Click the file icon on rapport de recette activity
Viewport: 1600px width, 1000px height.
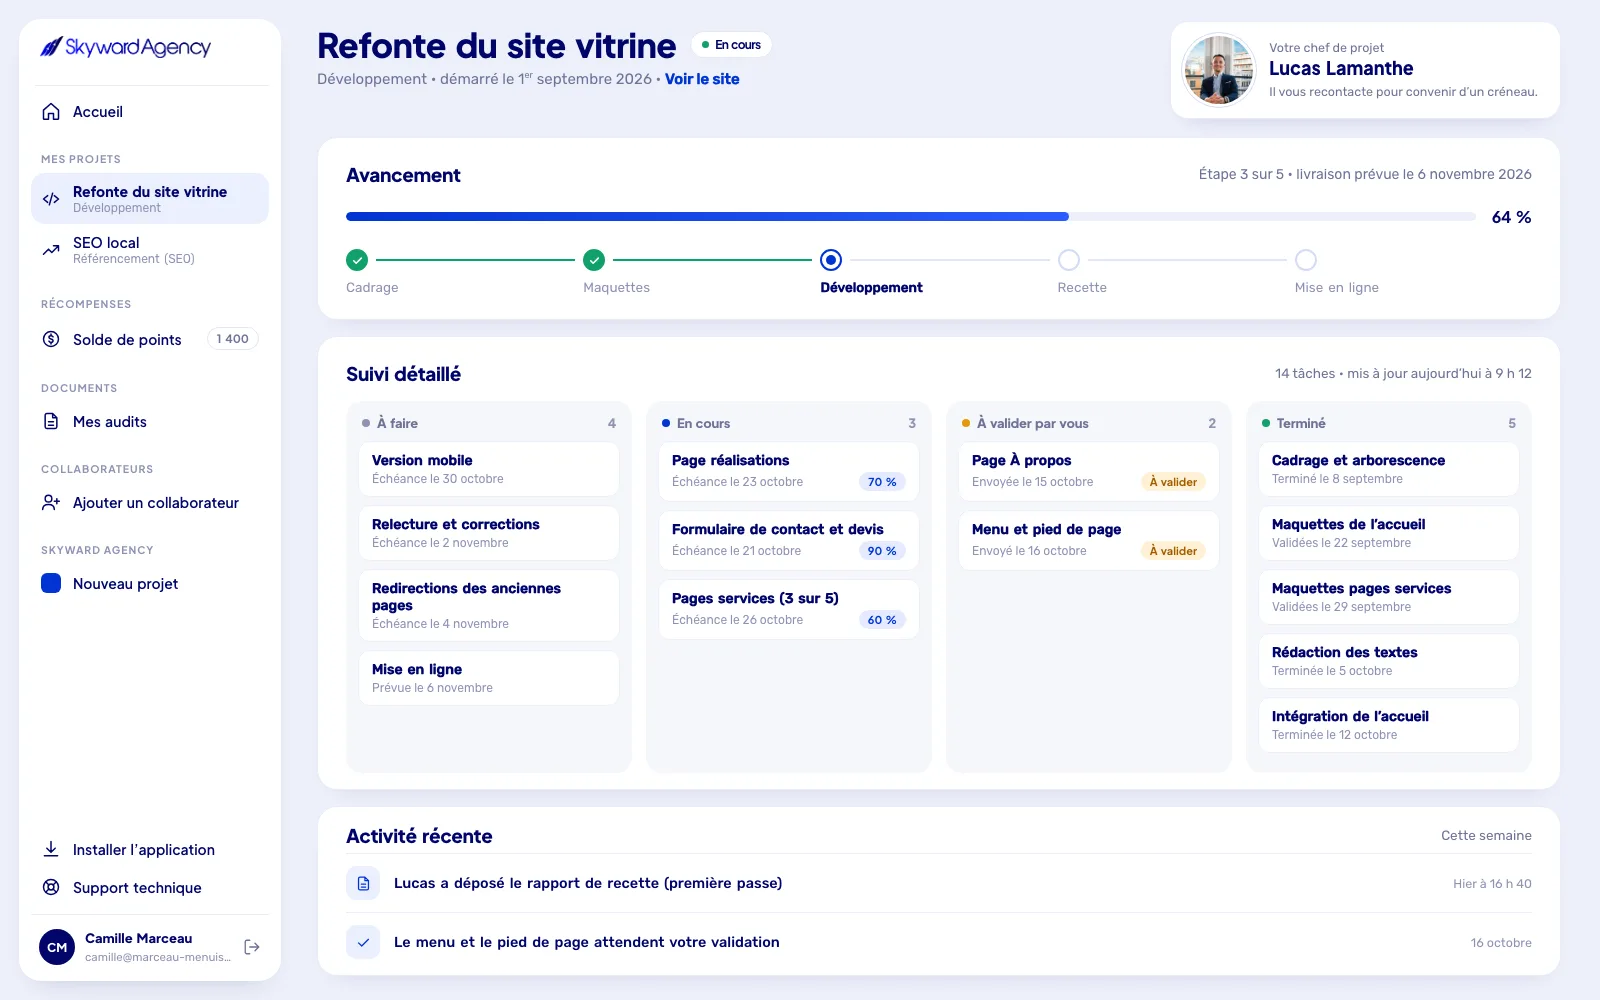tap(363, 883)
